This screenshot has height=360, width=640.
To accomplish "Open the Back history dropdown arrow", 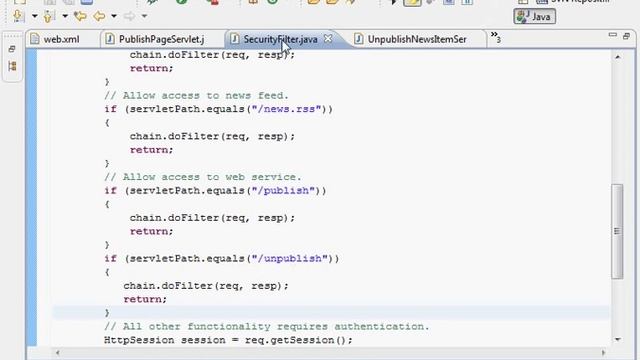I will point(114,16).
